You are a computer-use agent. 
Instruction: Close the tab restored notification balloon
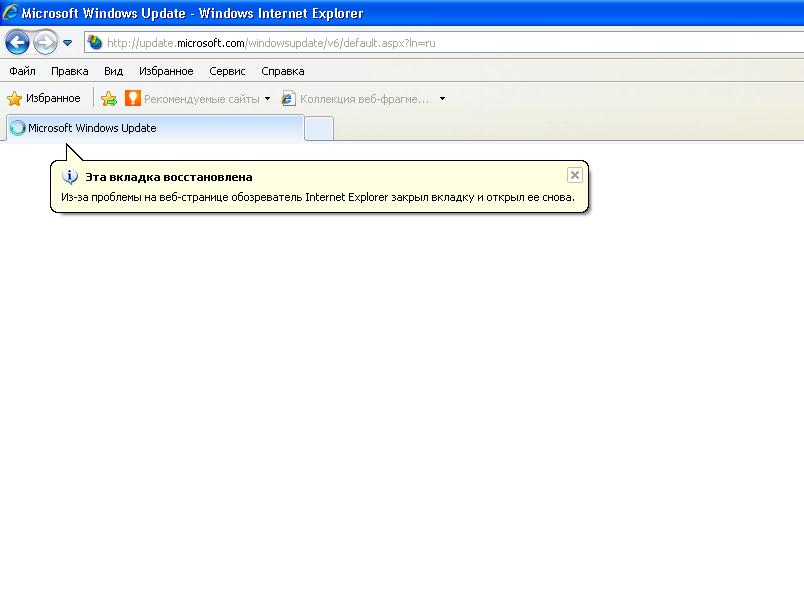[575, 175]
